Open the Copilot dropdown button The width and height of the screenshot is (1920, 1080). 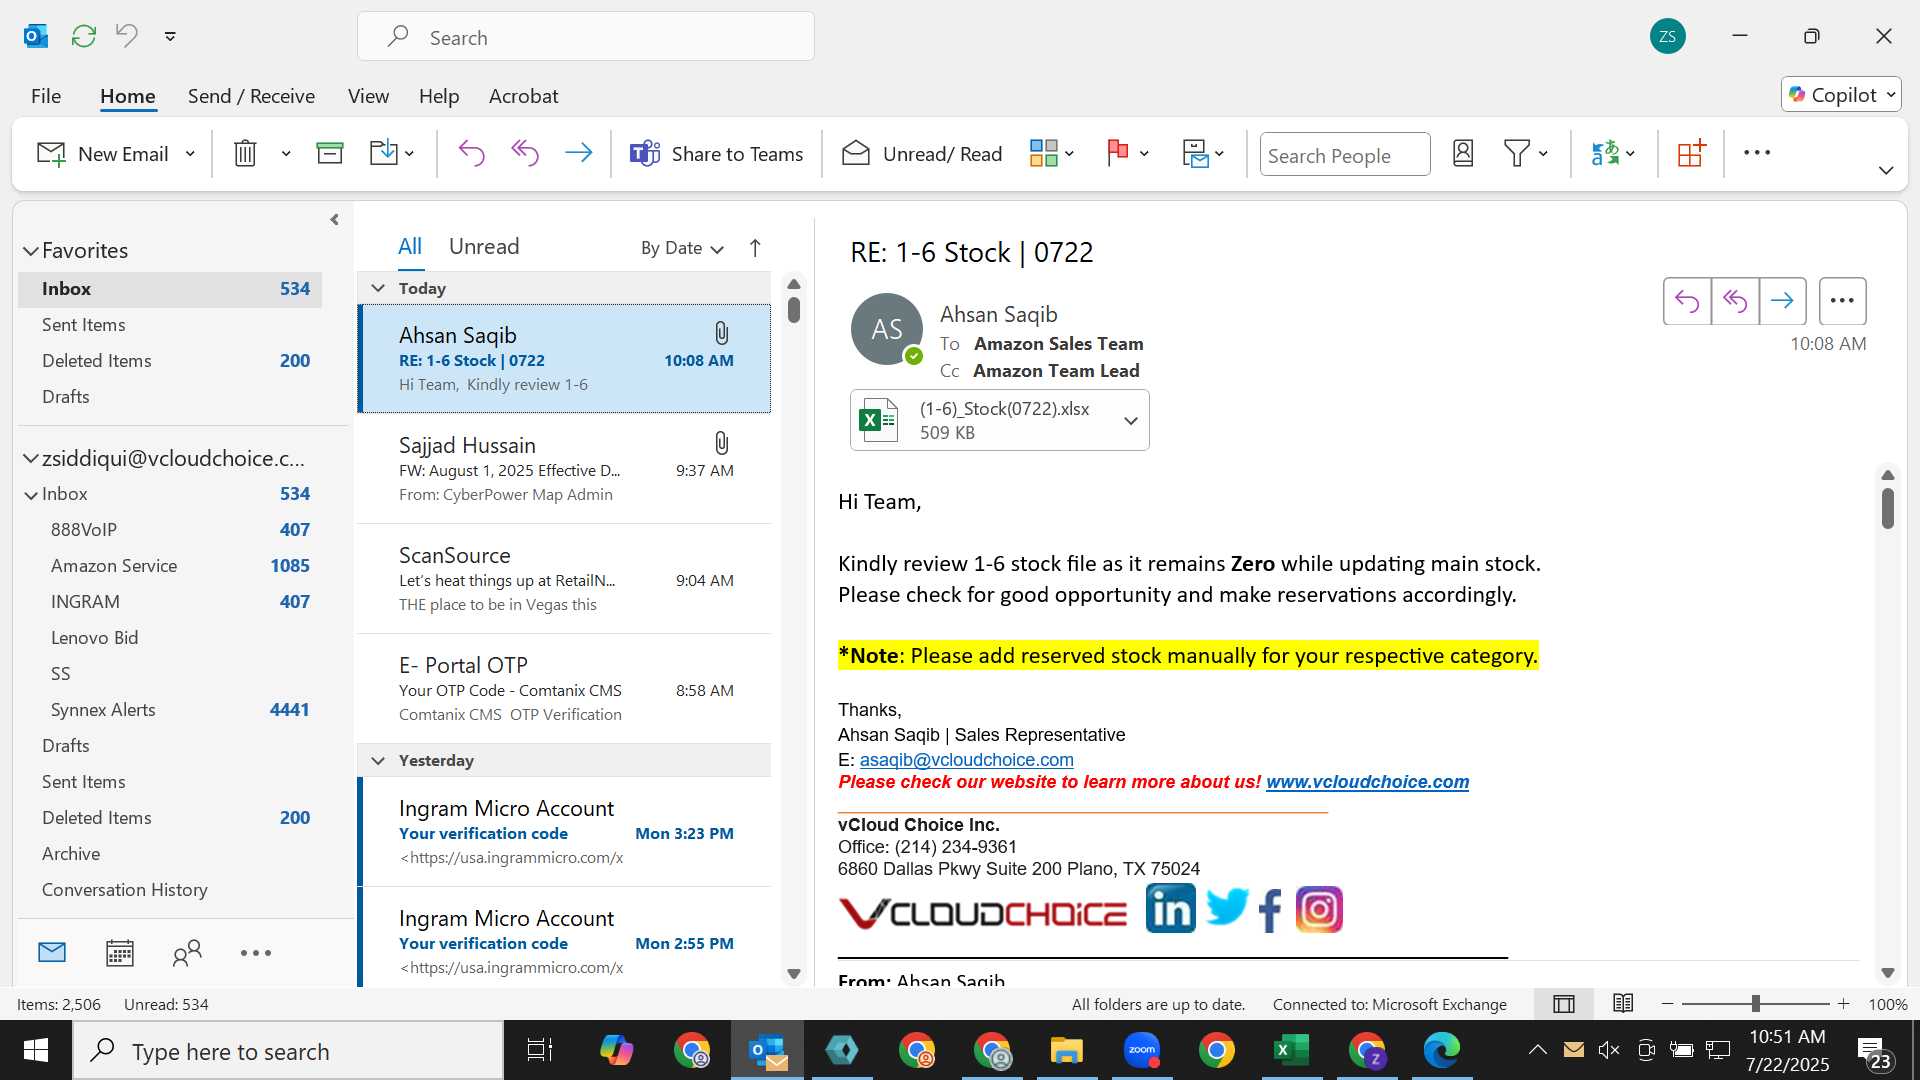tap(1841, 95)
